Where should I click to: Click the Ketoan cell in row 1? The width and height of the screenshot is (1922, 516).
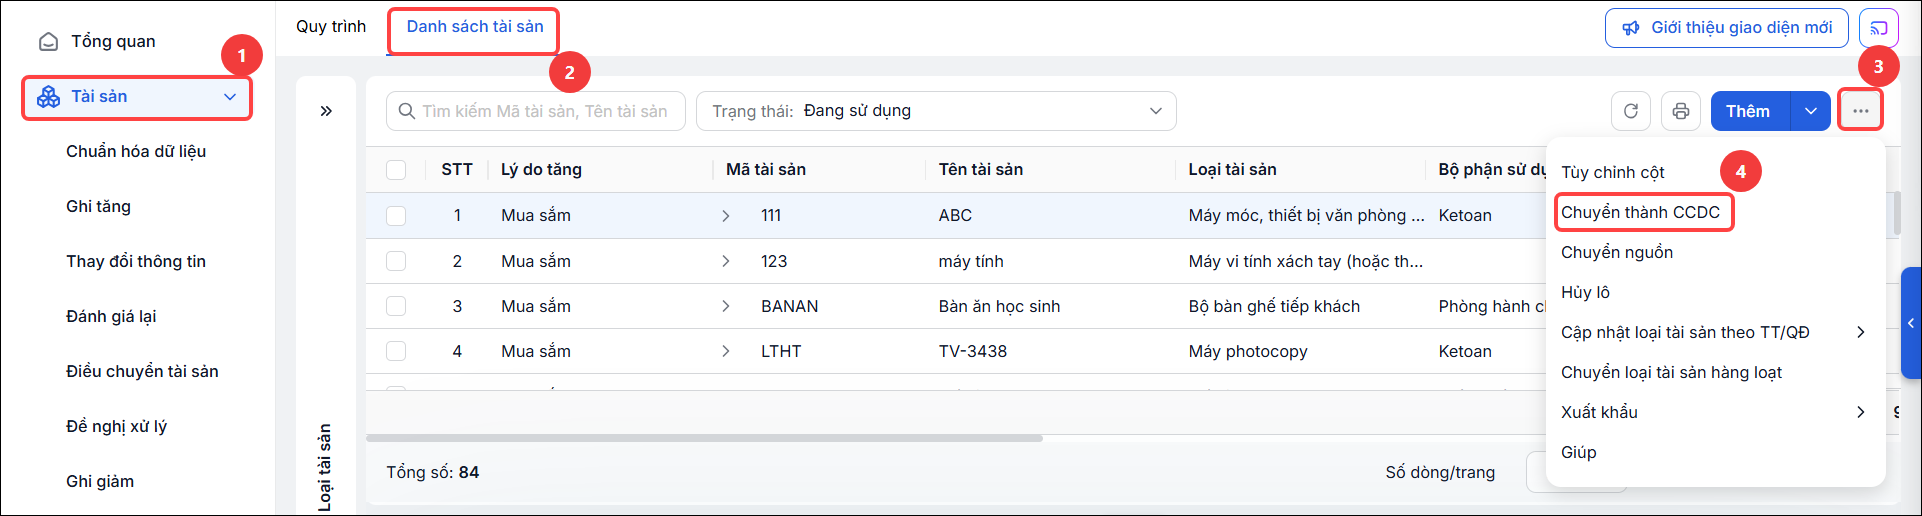[x=1465, y=216]
